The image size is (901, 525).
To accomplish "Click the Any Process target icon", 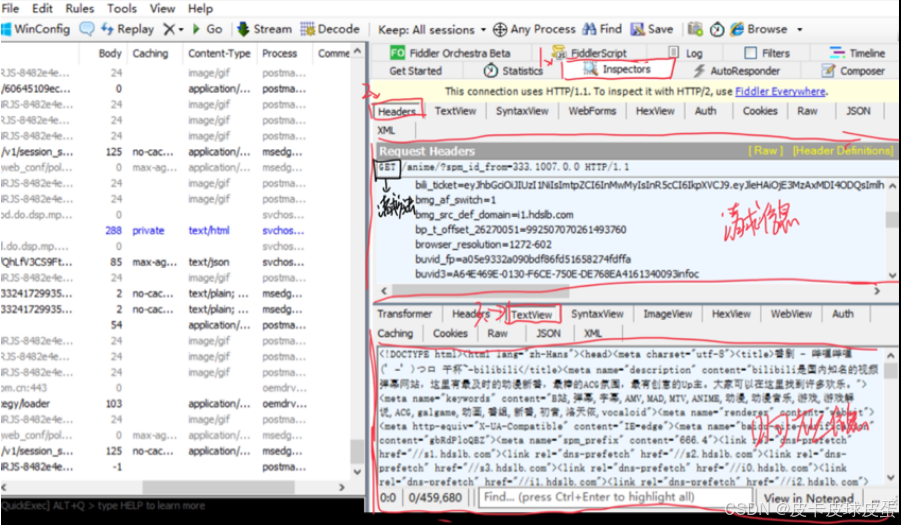I will point(500,29).
